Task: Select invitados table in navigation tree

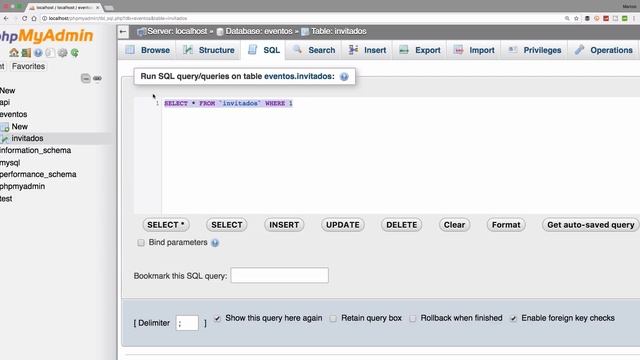Action: tap(27, 138)
